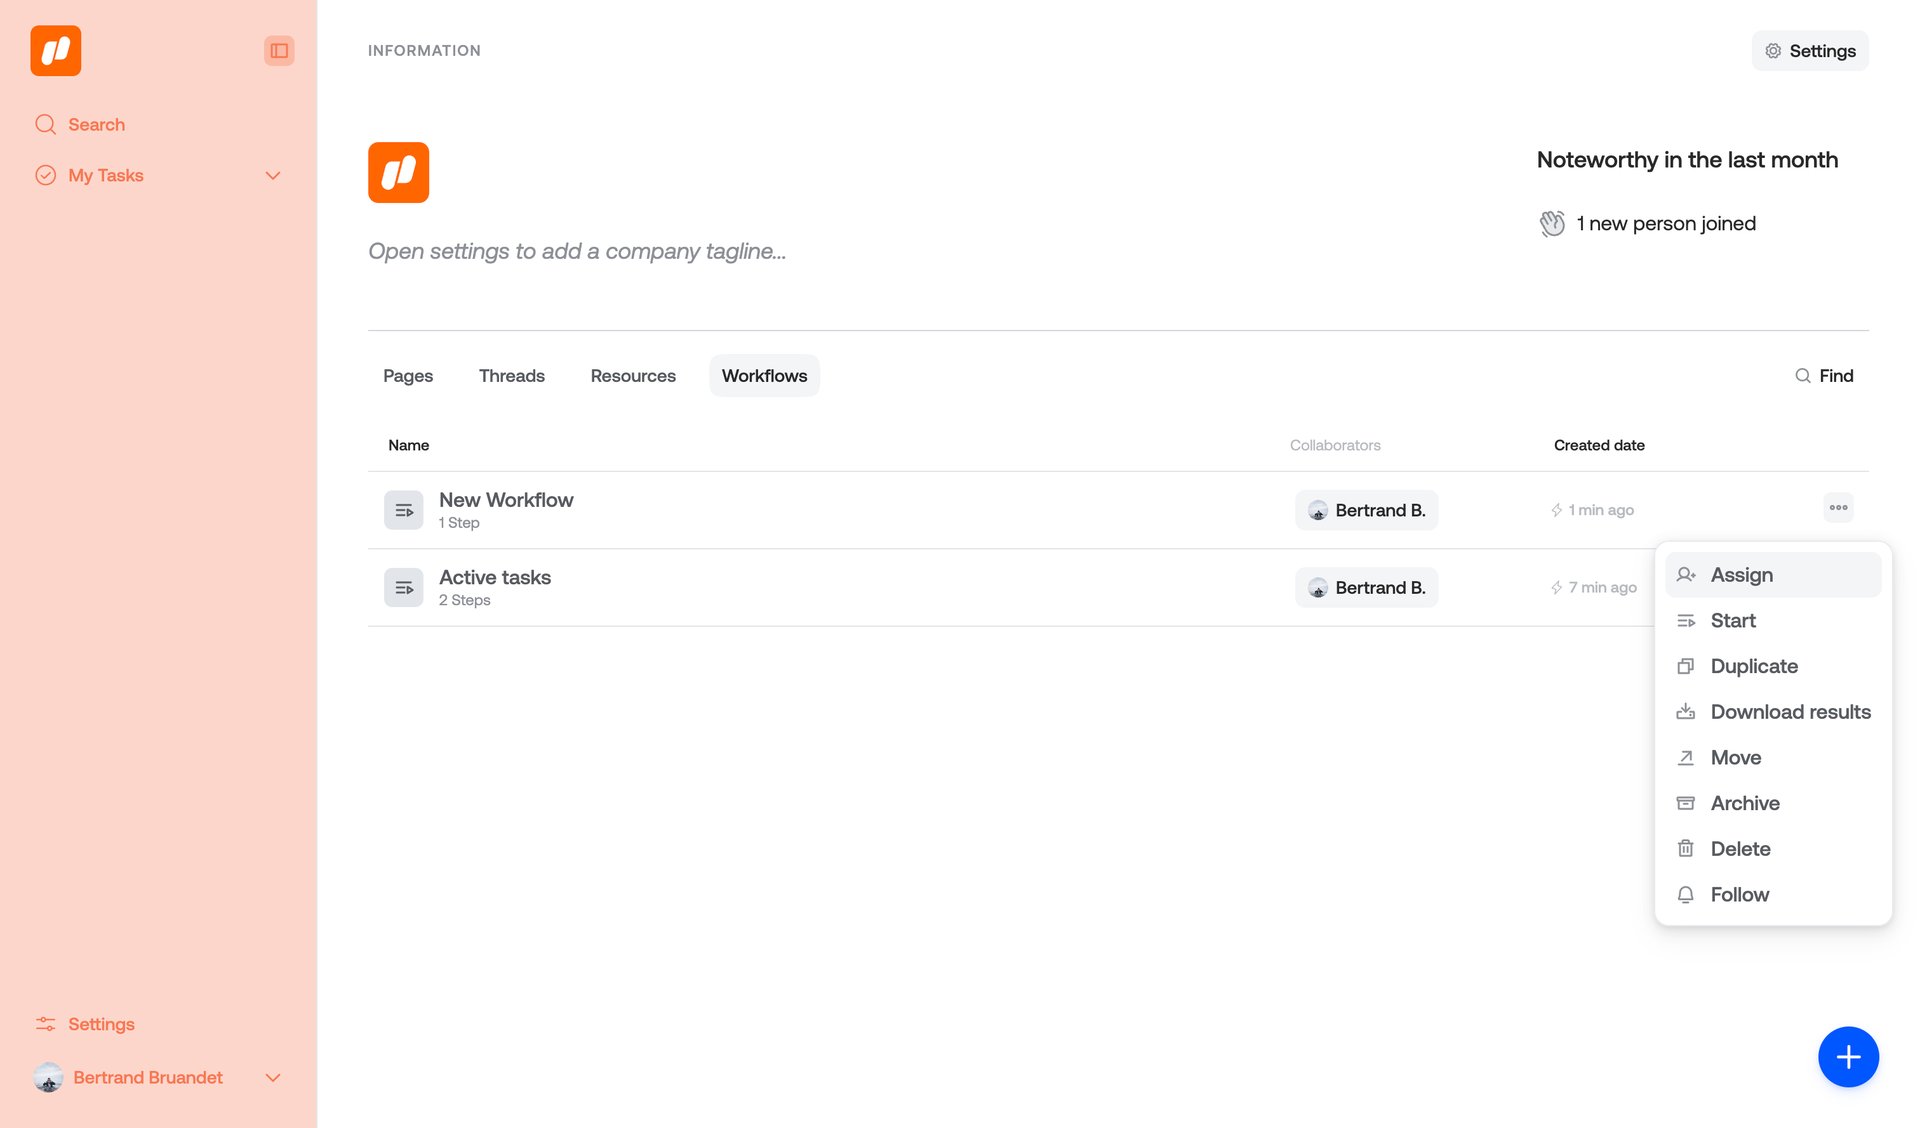Open Search in the sidebar
Viewport: 1920px width, 1128px height.
[x=96, y=125]
